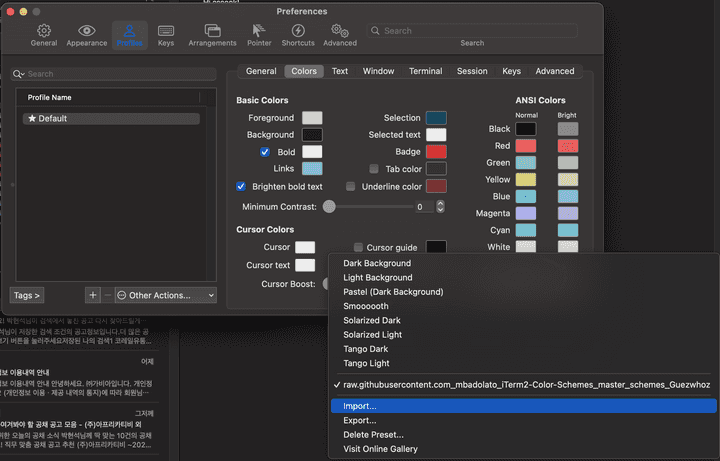The image size is (720, 461).
Task: Remove profile with the minus button
Action: pyautogui.click(x=107, y=295)
